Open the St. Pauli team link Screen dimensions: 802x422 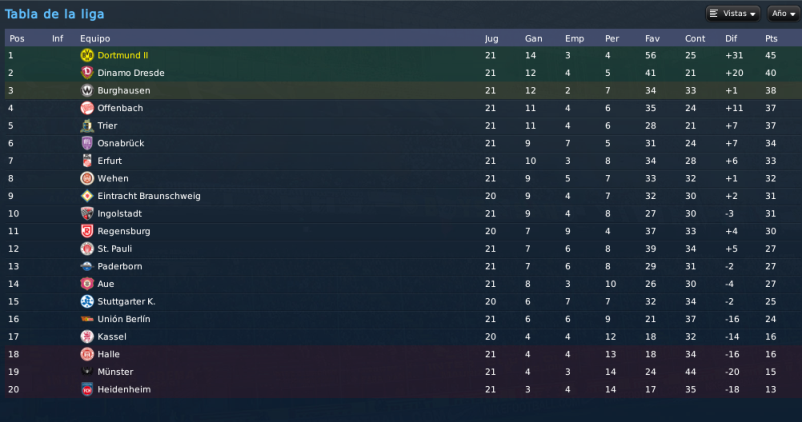tap(115, 249)
